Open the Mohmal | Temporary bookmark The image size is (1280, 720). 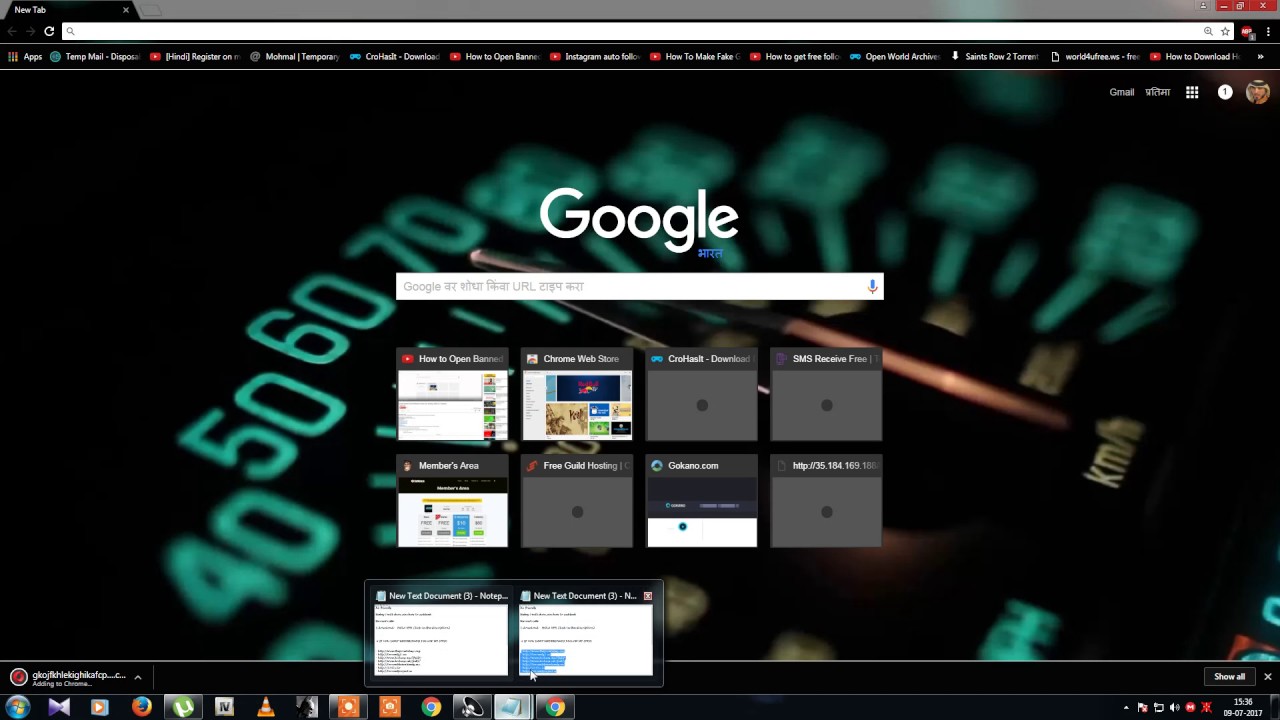click(x=295, y=57)
